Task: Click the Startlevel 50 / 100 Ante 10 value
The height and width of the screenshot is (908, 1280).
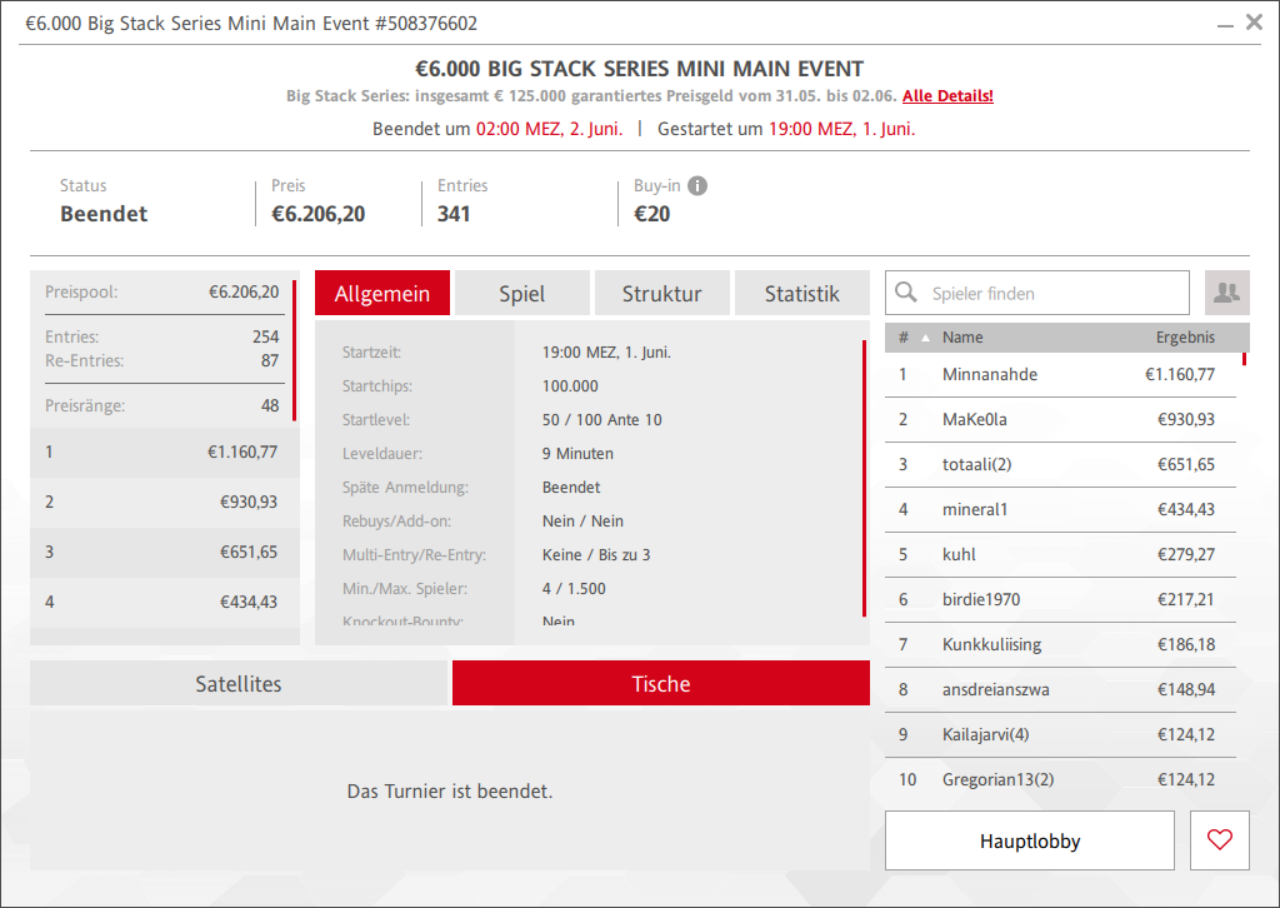Action: click(602, 420)
